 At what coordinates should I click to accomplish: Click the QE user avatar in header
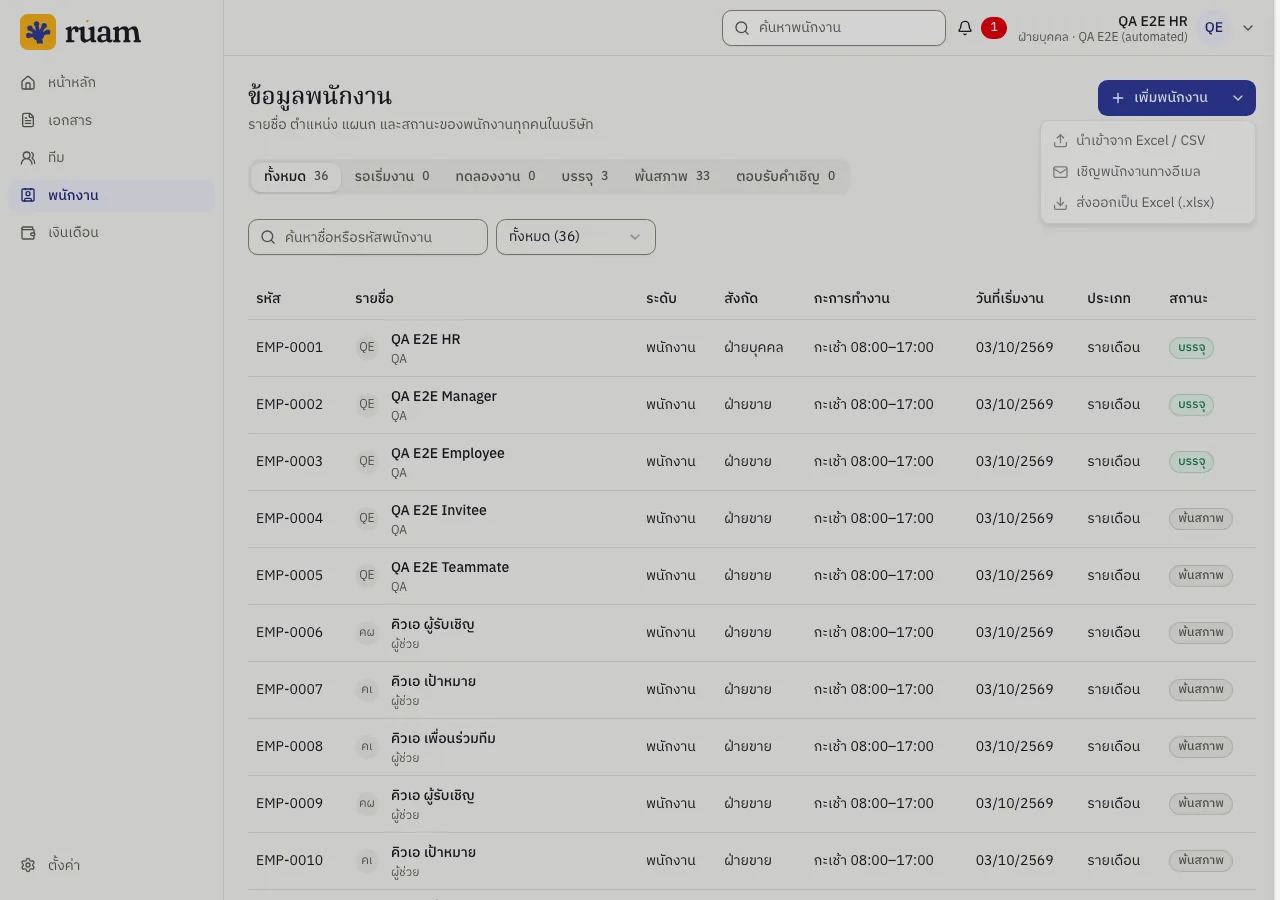tap(1214, 28)
